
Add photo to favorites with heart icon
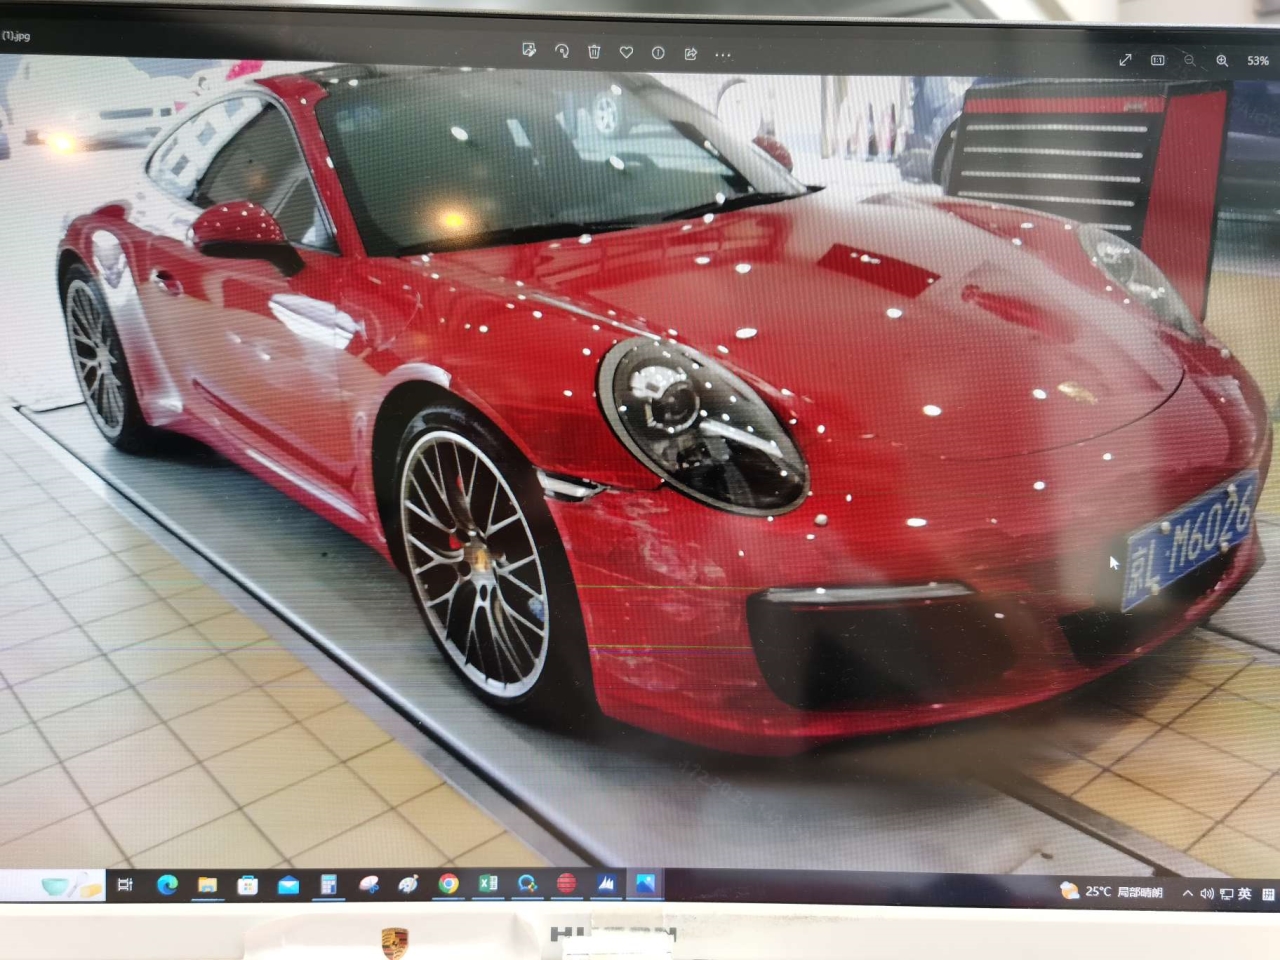point(626,52)
